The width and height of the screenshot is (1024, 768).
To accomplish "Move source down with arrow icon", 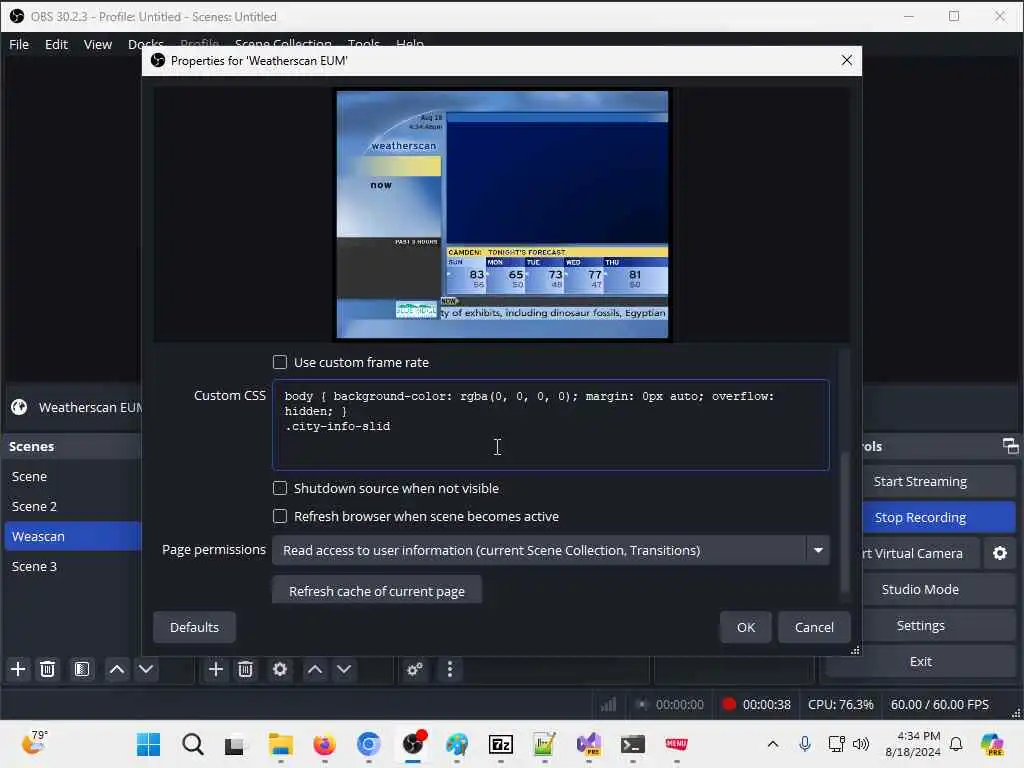I will 344,669.
